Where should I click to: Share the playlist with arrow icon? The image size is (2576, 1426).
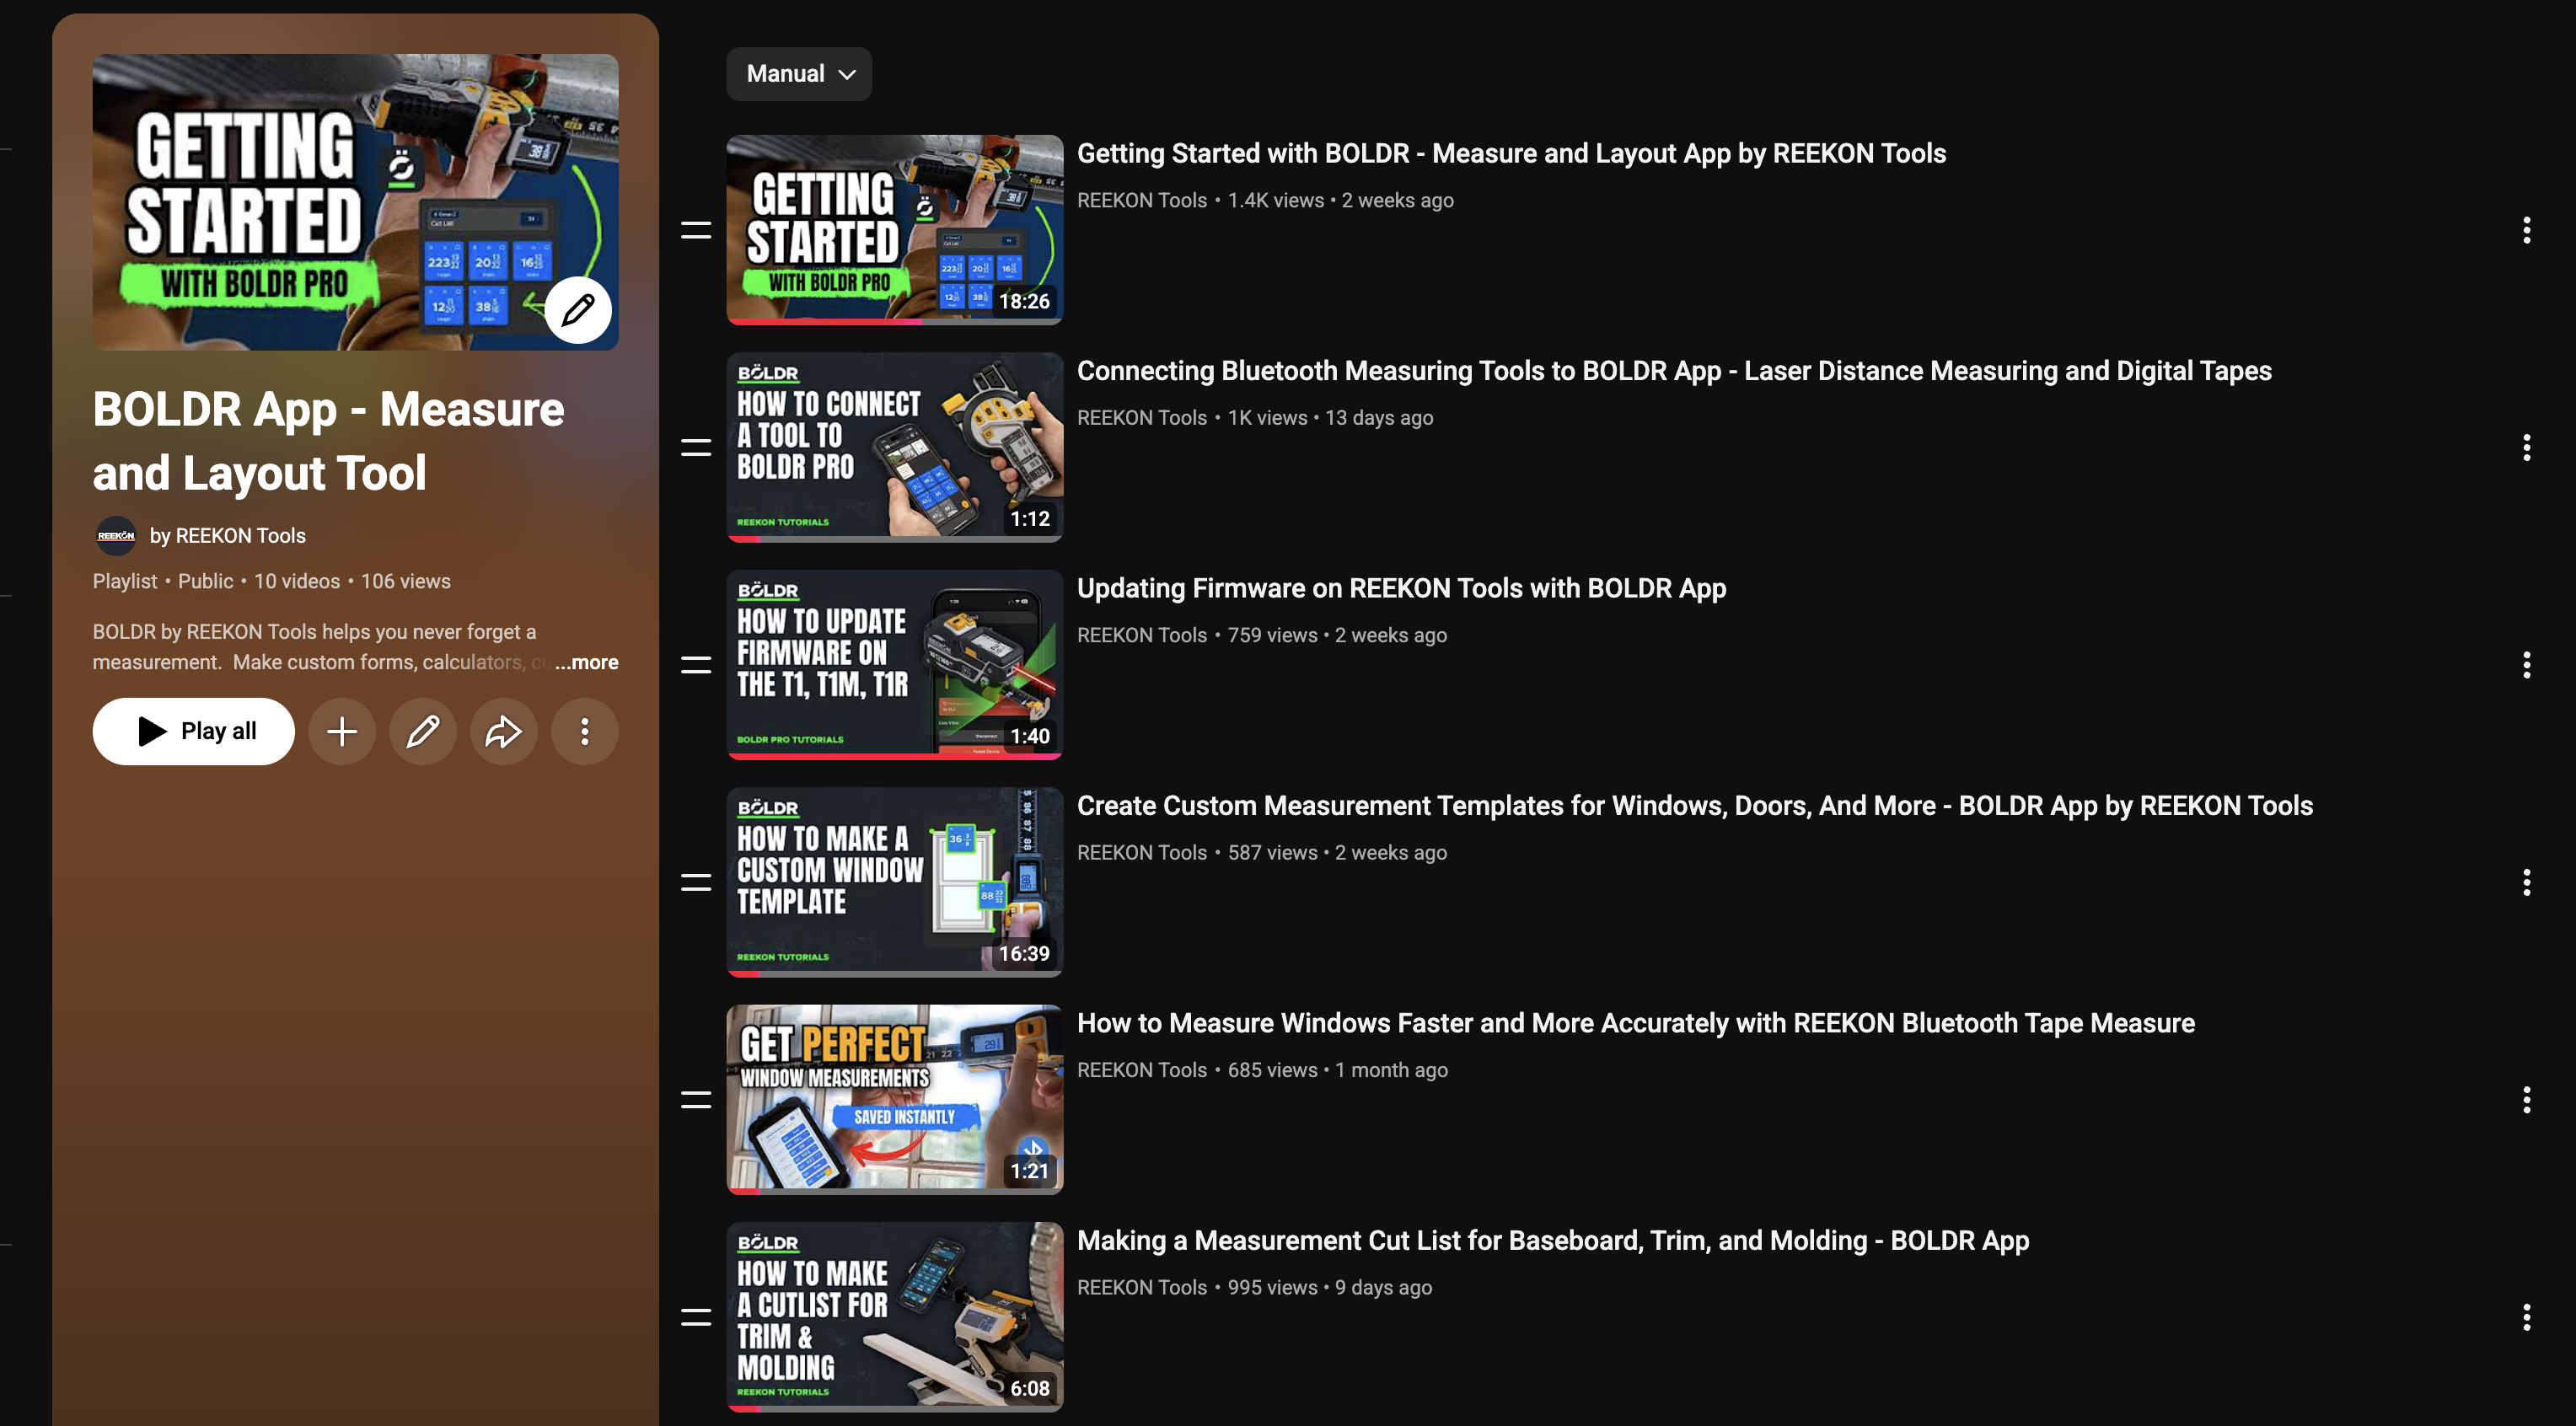504,731
